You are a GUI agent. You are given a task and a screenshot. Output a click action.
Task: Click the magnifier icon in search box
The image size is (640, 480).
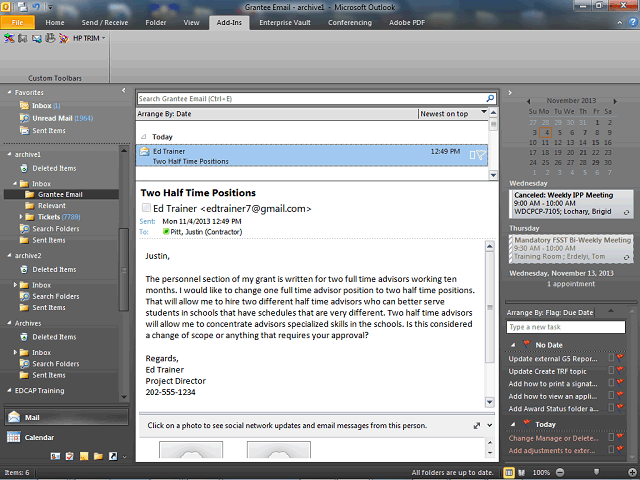[490, 98]
